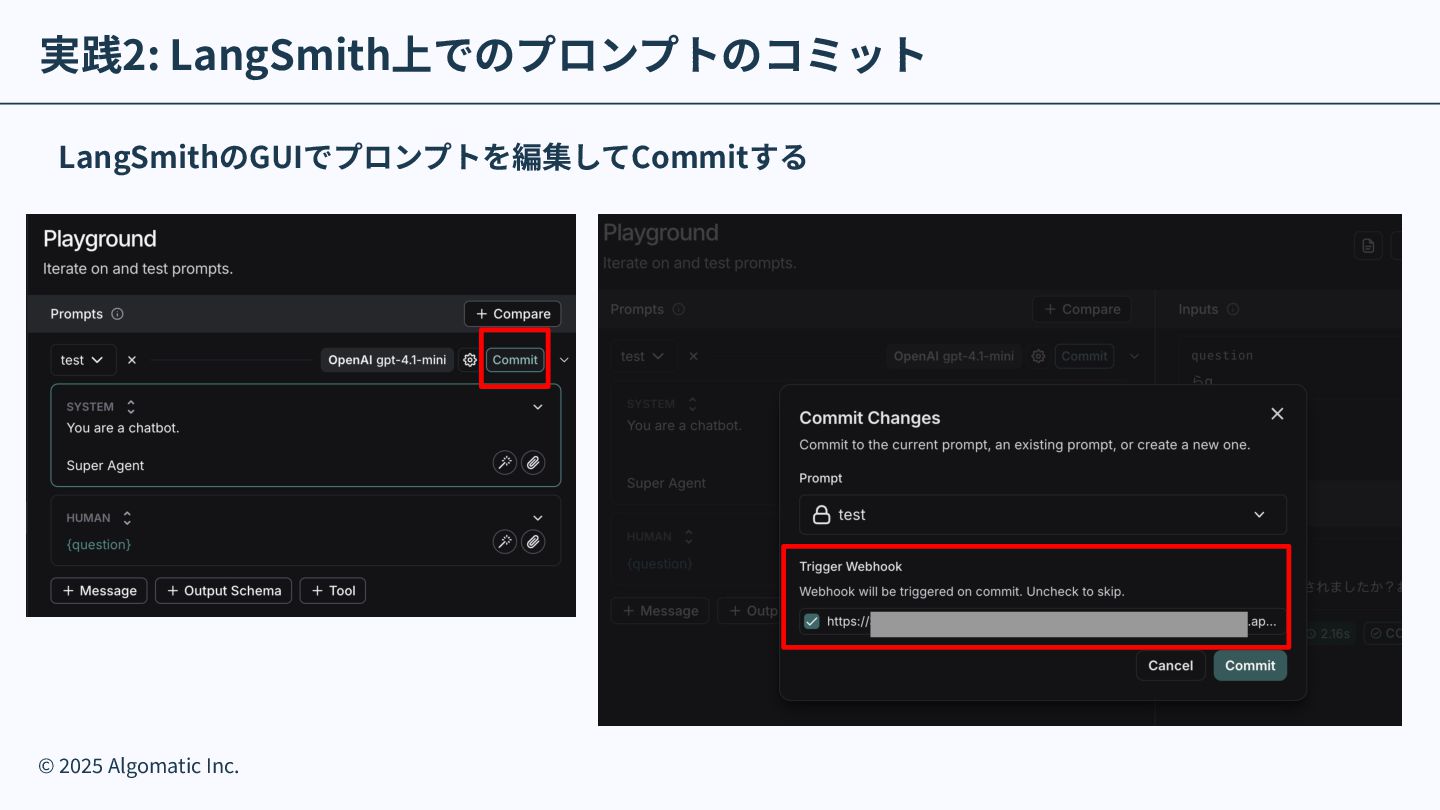This screenshot has width=1440, height=810.
Task: Click paperclip attach icon in HUMAN message
Action: [x=534, y=541]
